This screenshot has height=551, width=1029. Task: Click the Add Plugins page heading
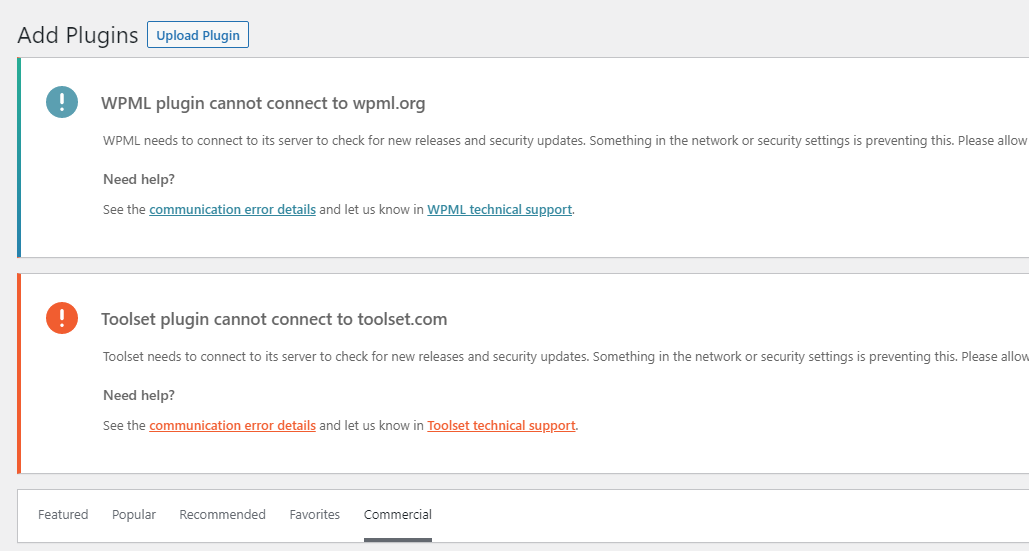tap(77, 35)
